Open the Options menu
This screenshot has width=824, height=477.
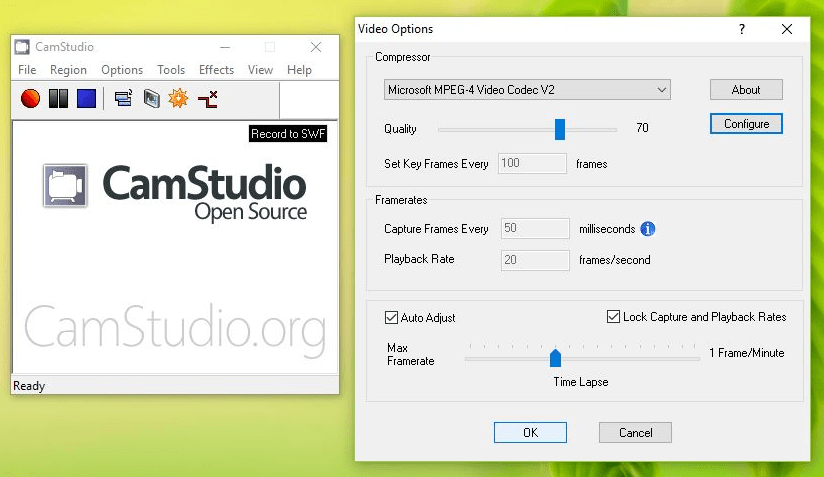[122, 70]
